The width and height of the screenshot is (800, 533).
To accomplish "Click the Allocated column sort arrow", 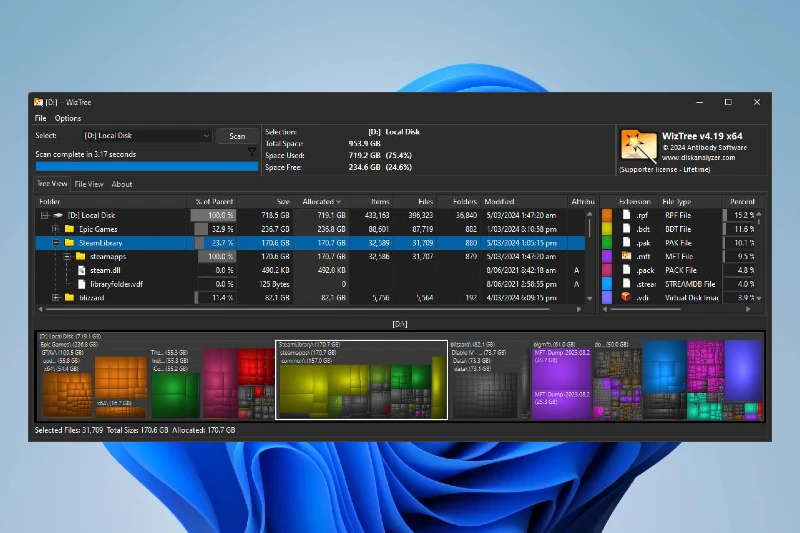I will pos(339,202).
